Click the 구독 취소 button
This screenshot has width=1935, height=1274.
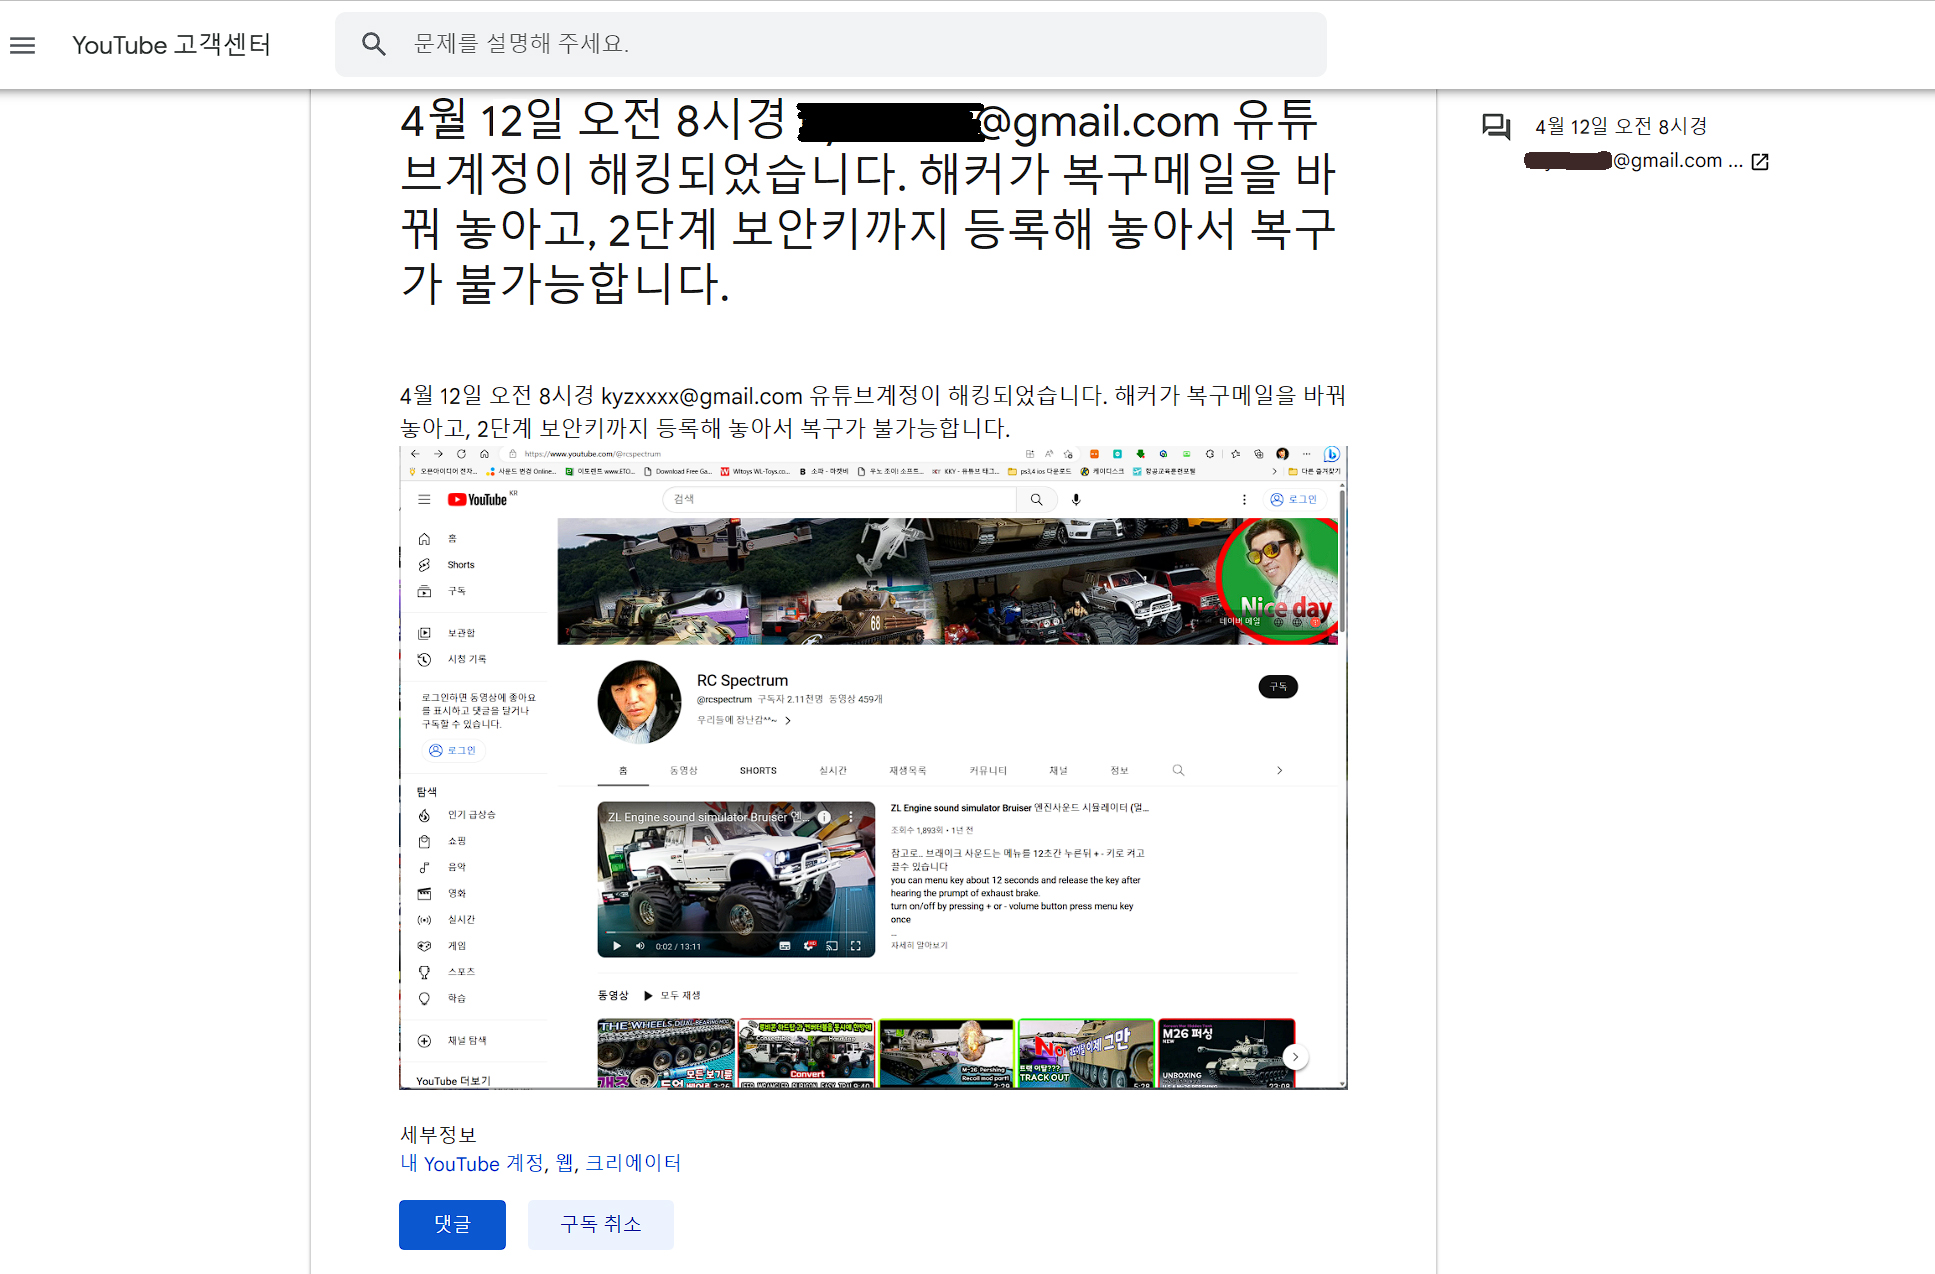coord(600,1224)
